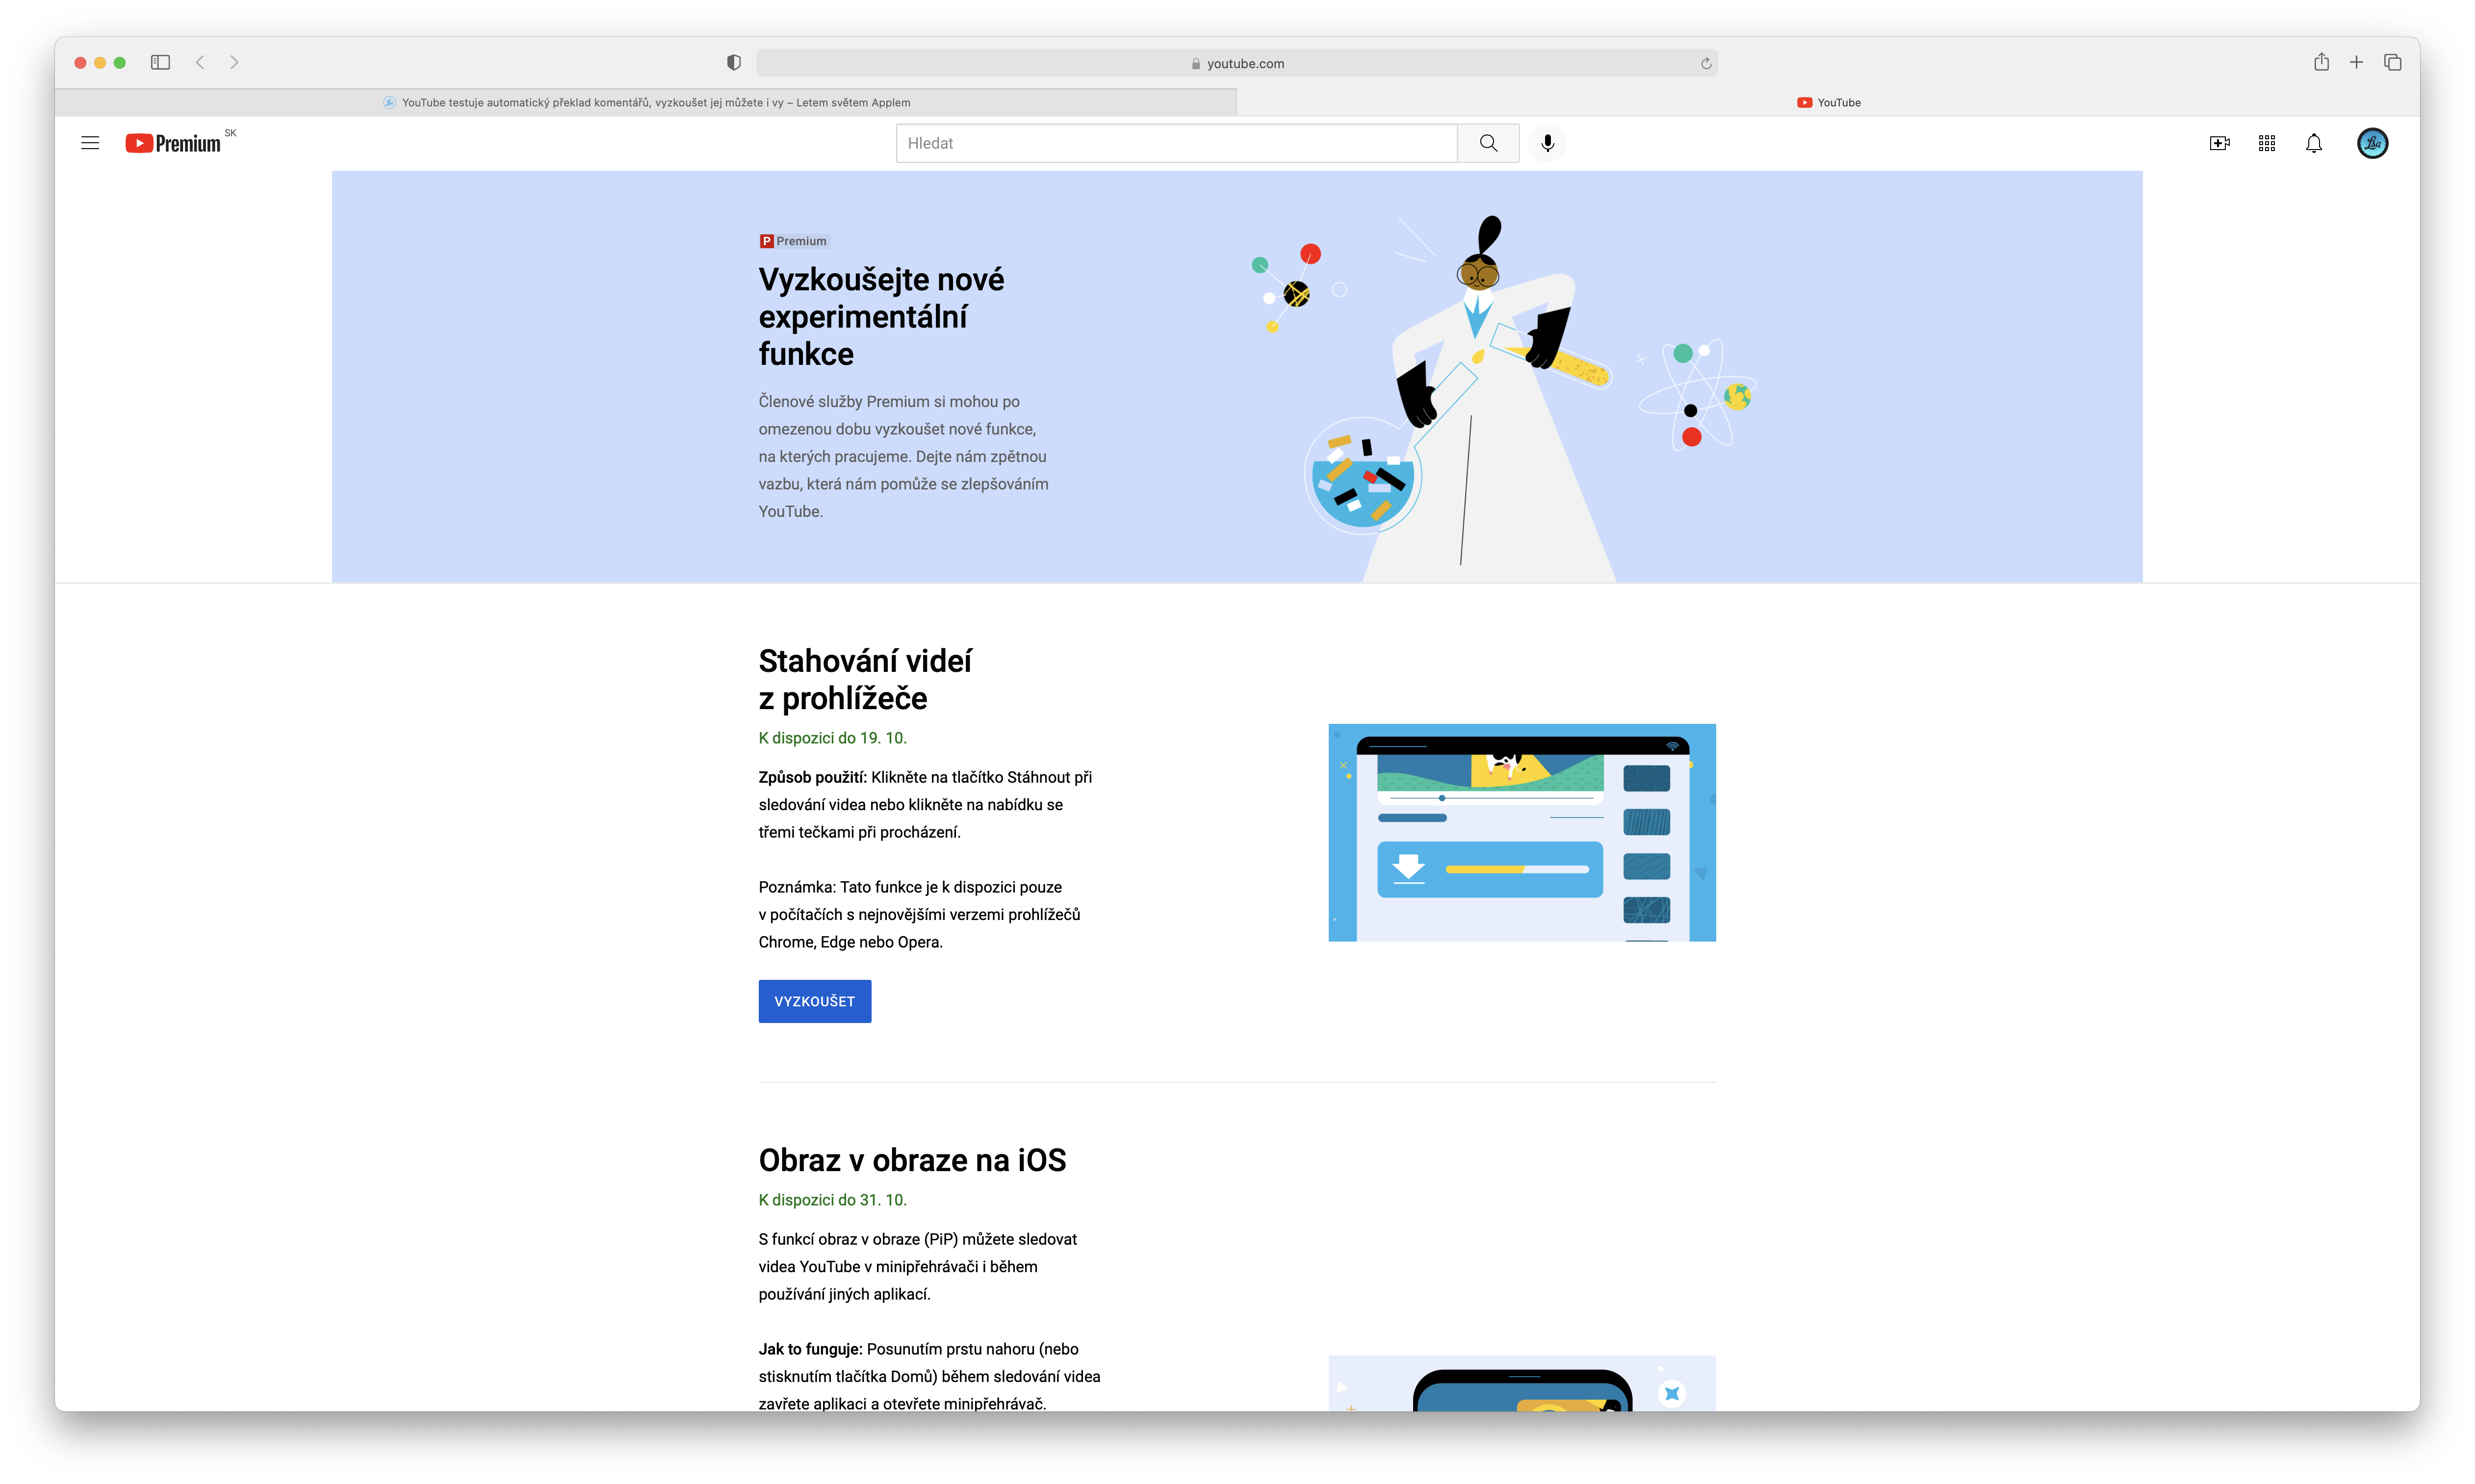This screenshot has height=1484, width=2475.
Task: Click the privacy shield icon in Safari
Action: pyautogui.click(x=733, y=62)
